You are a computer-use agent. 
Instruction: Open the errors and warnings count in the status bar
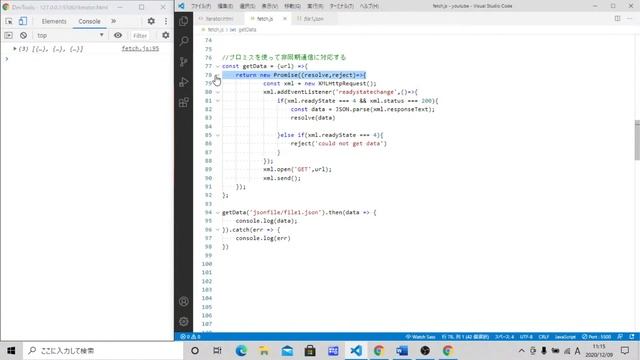(191, 337)
